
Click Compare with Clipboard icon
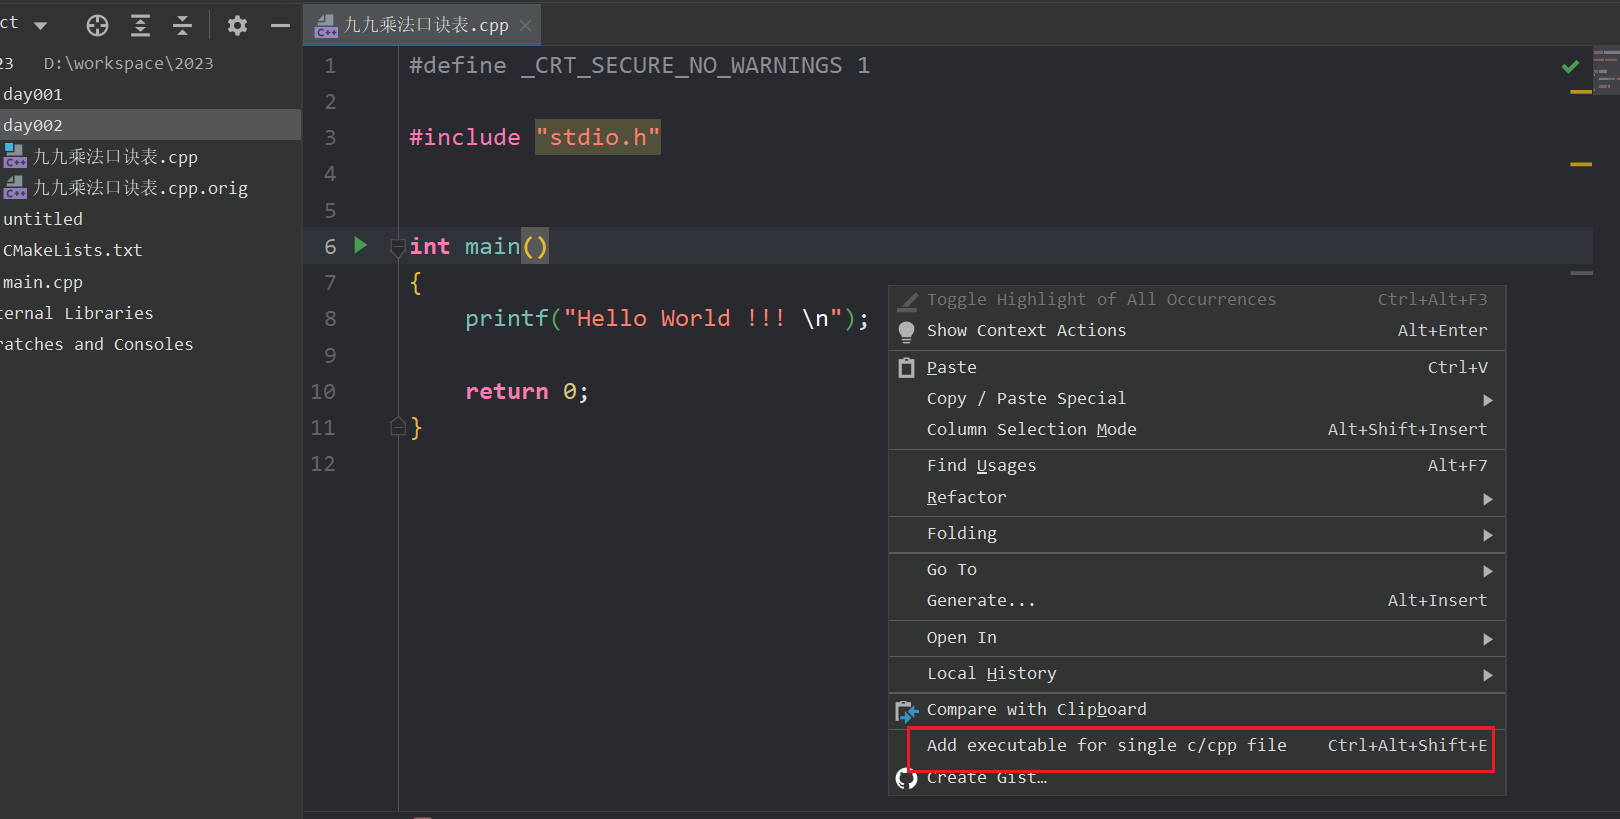pos(906,711)
